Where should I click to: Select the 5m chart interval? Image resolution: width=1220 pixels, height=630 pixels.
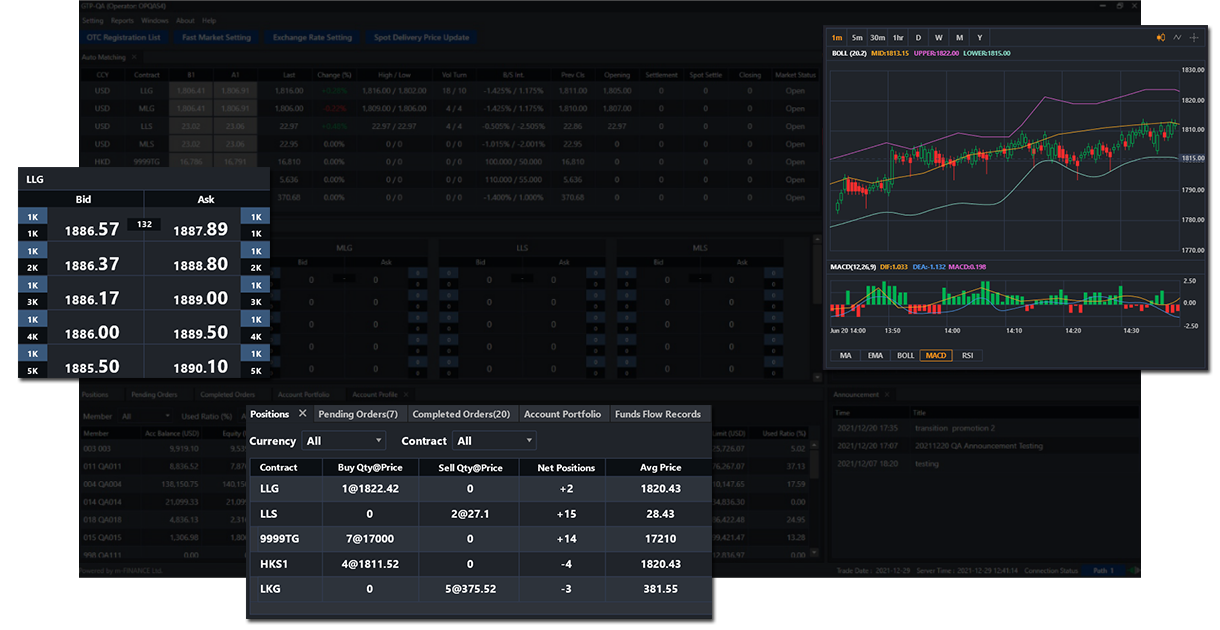click(857, 37)
